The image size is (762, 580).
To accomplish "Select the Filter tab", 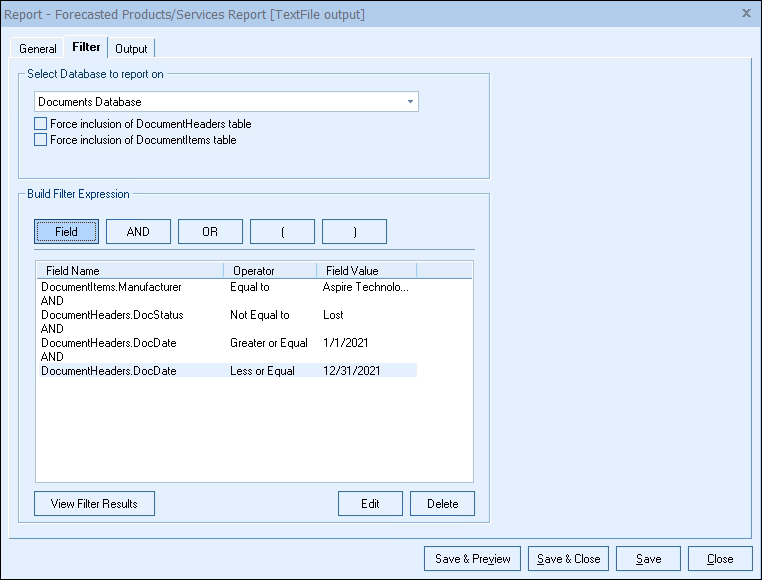I will point(86,48).
